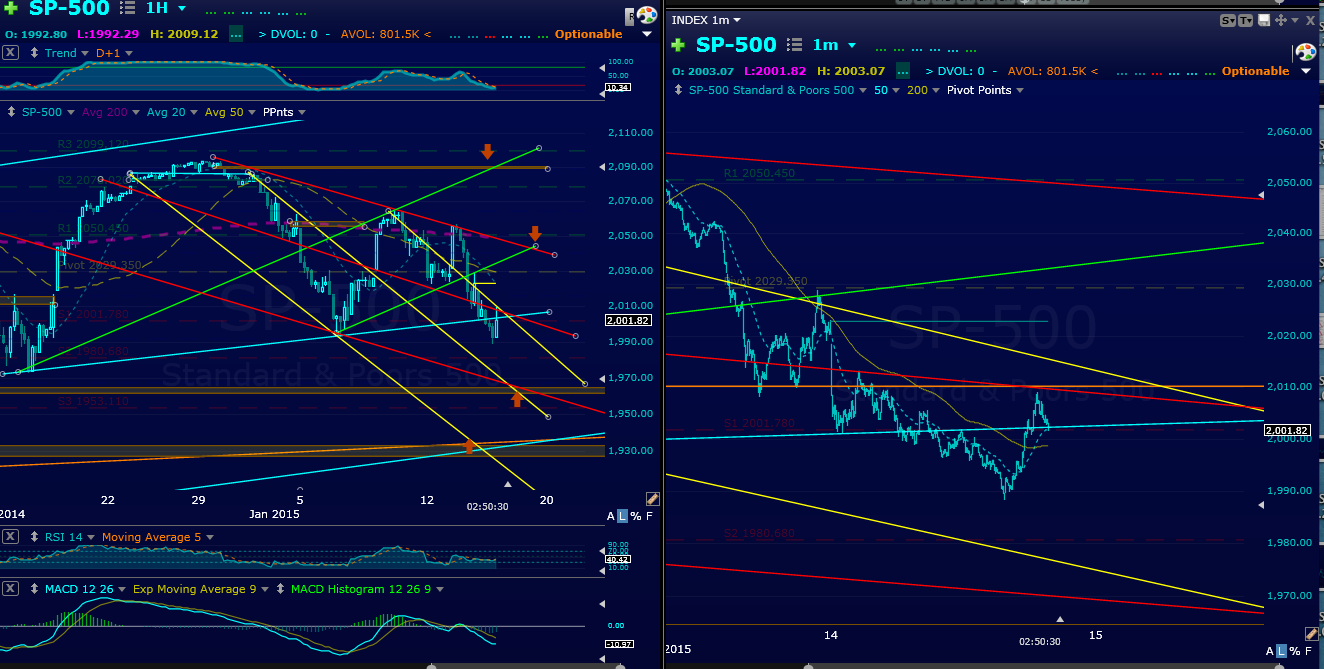
Task: Click the SP-500 symbol title in the 1m chart
Action: pos(736,45)
